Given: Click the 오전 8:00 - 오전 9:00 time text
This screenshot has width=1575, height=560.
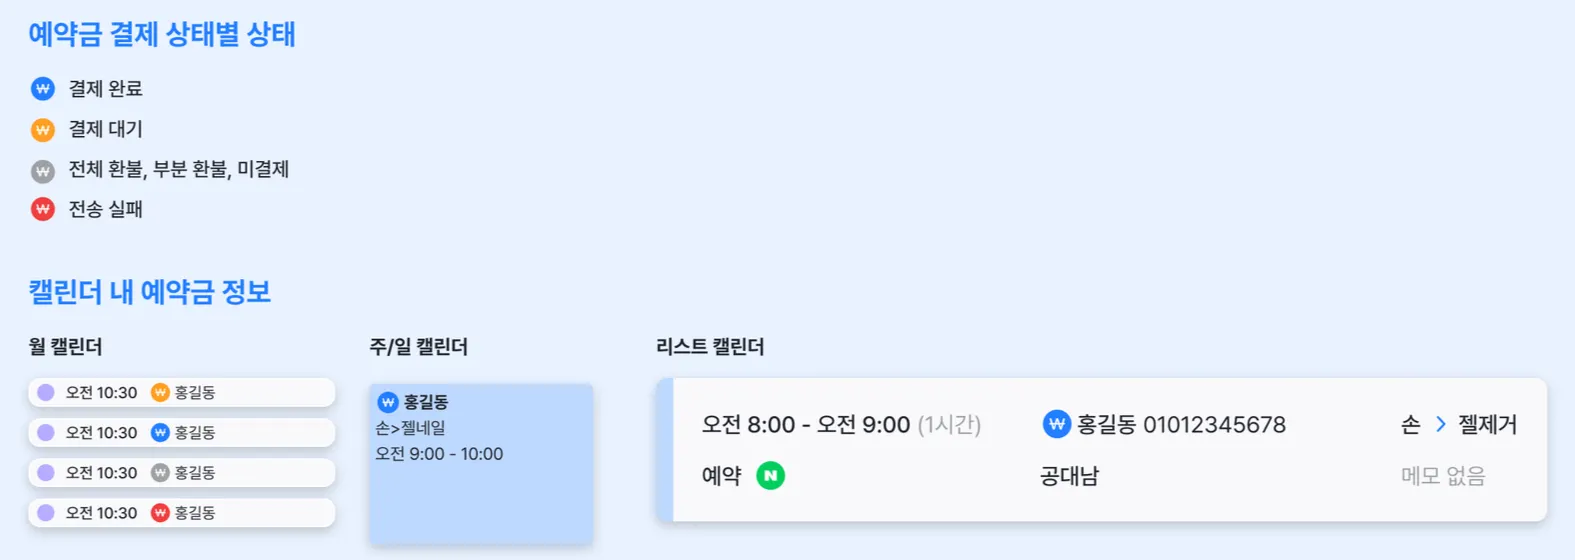Looking at the screenshot, I should click(806, 424).
